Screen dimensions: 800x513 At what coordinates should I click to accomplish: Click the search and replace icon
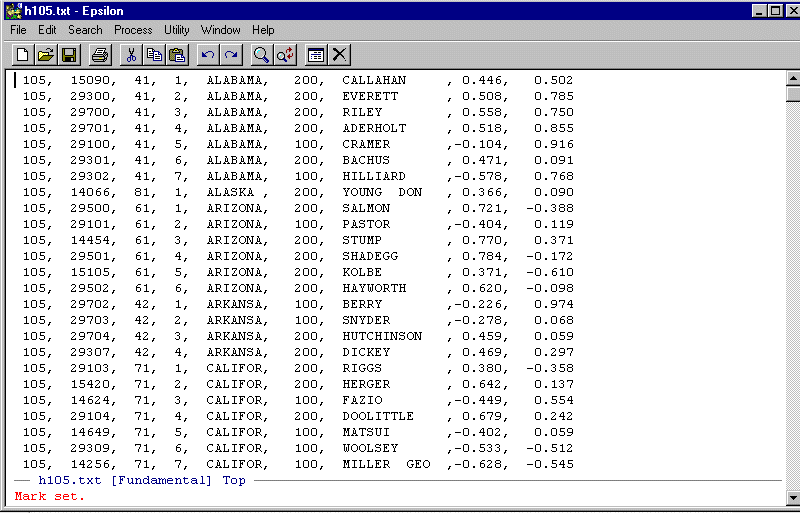[x=285, y=55]
